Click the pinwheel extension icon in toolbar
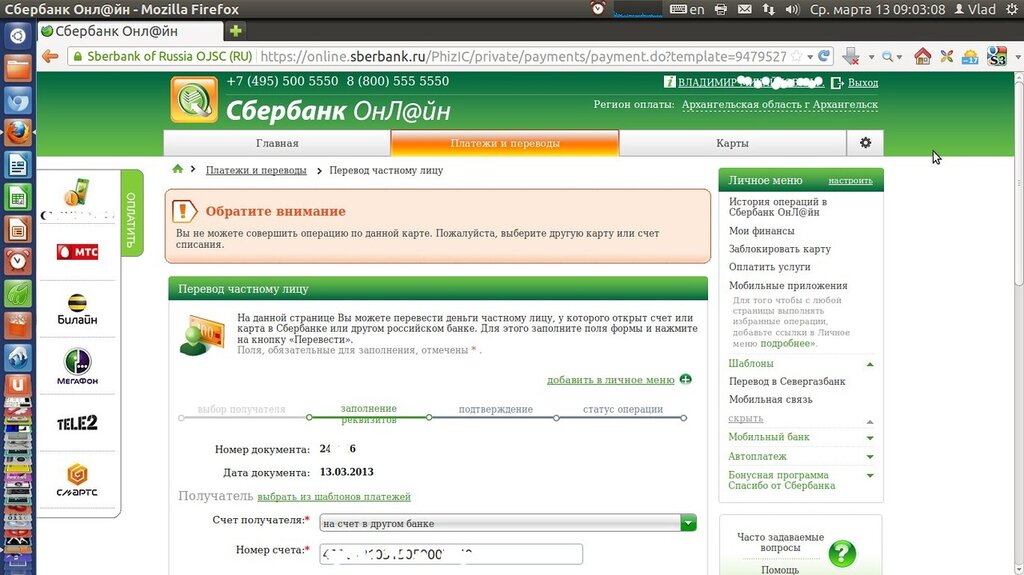1024x575 pixels. 946,56
